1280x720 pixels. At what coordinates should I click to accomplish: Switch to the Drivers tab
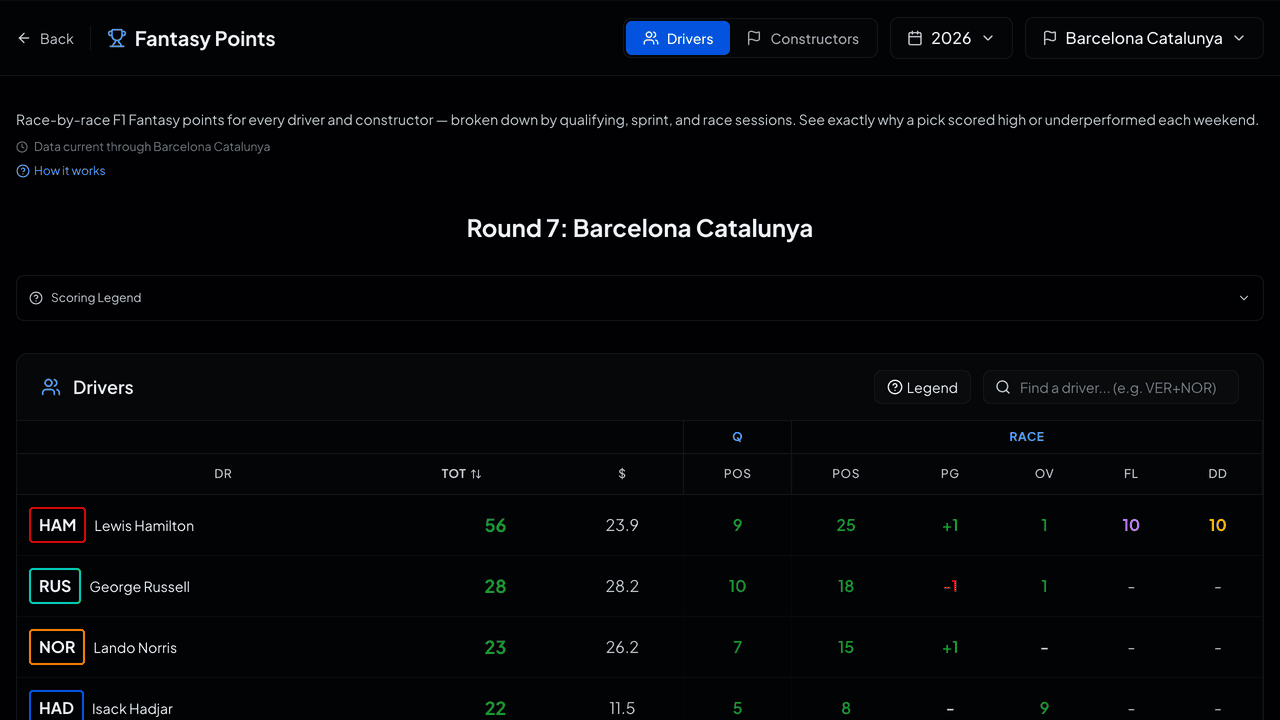coord(678,38)
